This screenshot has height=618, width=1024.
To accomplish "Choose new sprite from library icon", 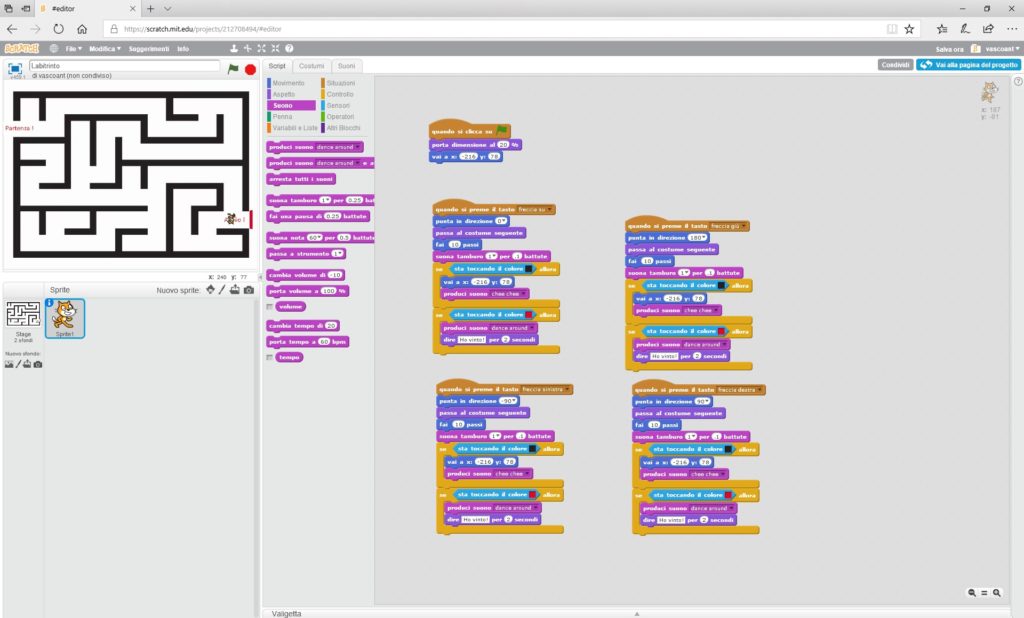I will click(x=210, y=289).
